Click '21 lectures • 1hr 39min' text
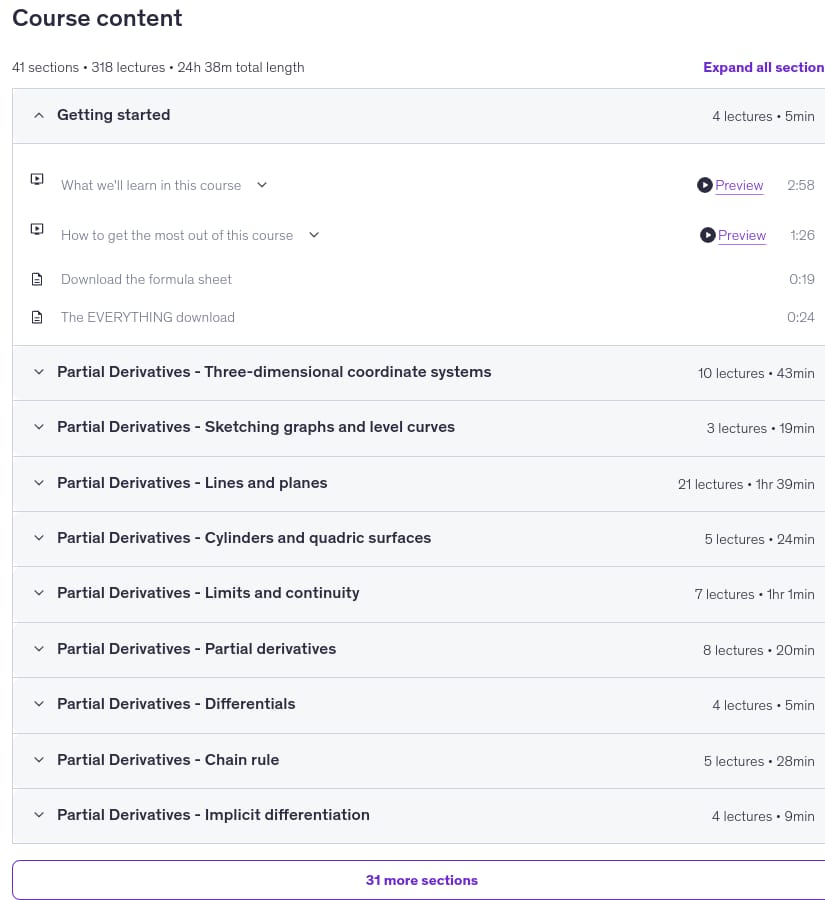825x900 pixels. pos(746,484)
